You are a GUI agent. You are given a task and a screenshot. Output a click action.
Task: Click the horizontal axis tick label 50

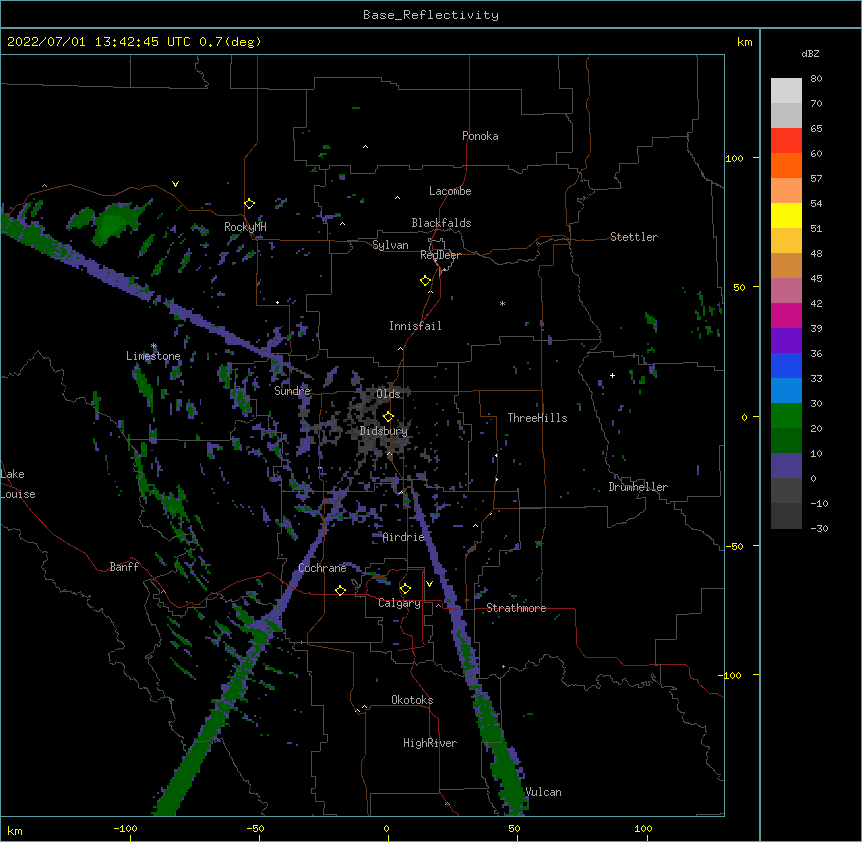click(514, 828)
